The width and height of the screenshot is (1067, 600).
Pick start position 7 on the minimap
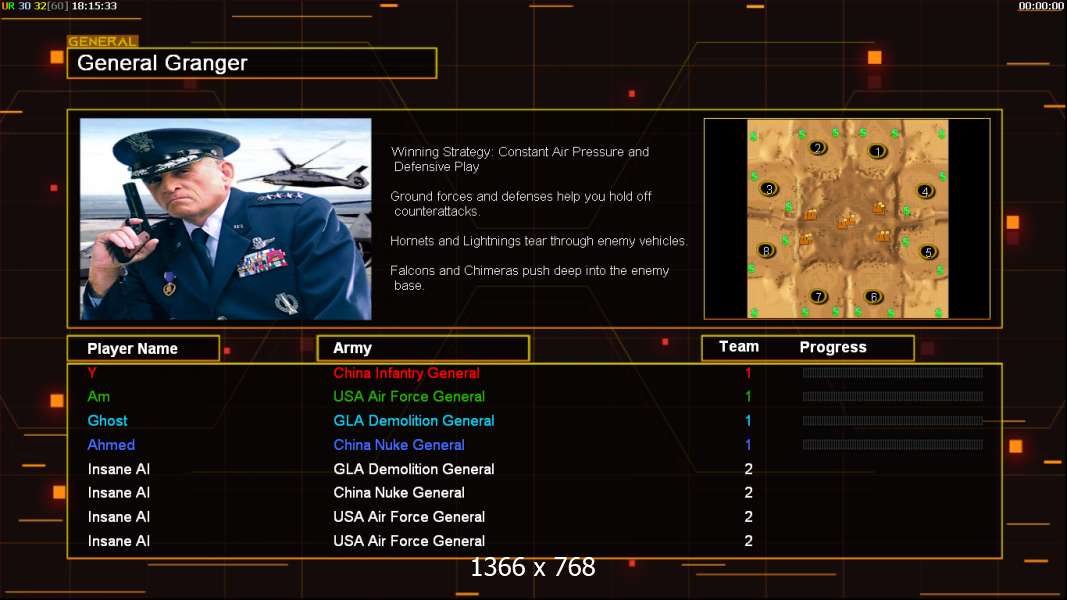point(819,296)
